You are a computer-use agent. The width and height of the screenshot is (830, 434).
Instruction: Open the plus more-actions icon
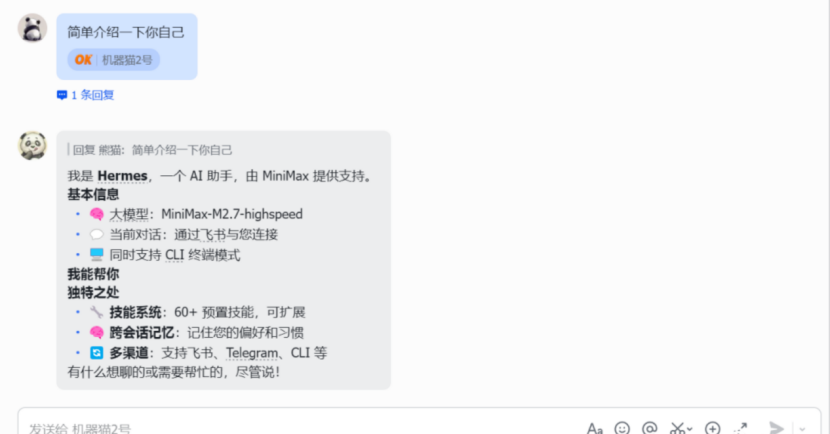pos(712,428)
